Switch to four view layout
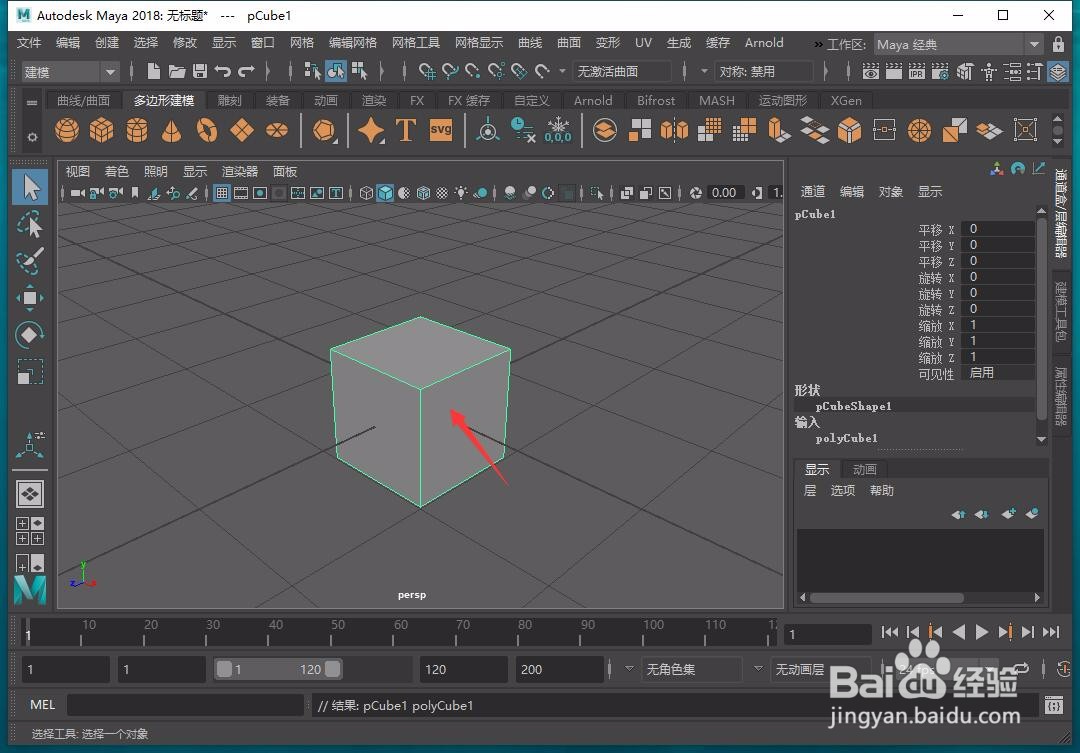 [30, 531]
